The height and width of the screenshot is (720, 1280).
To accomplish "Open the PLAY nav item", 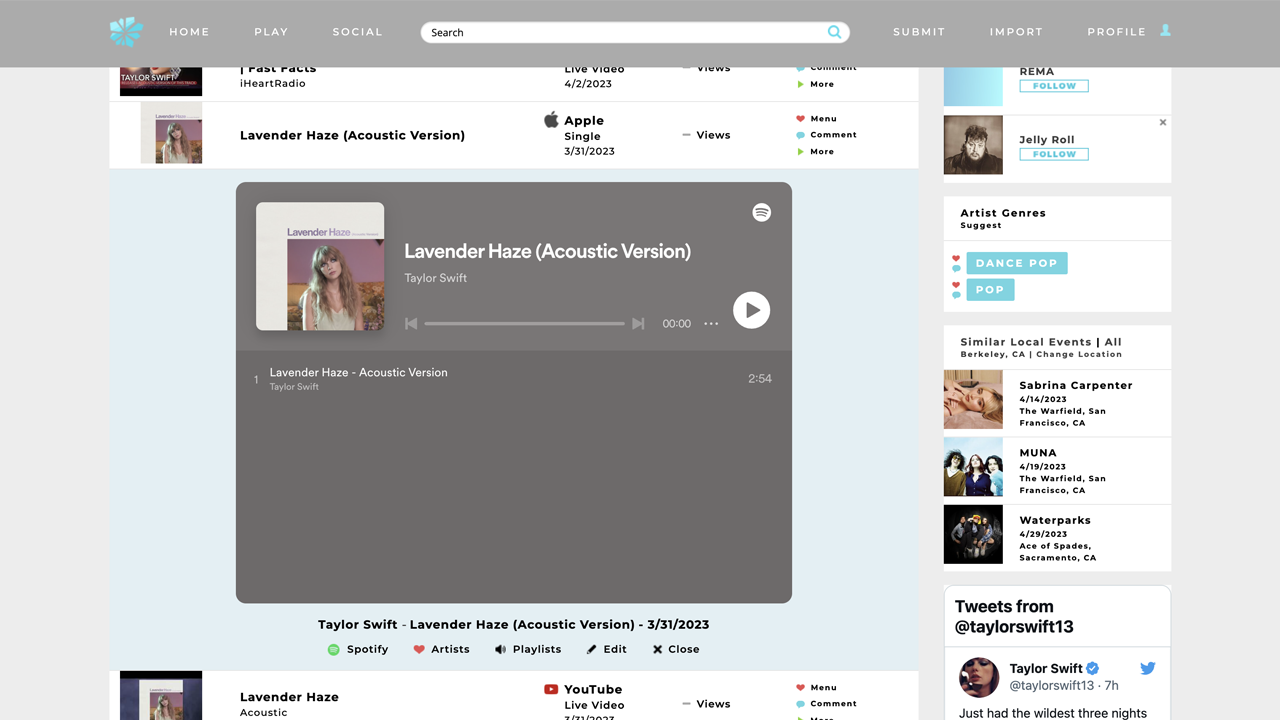I will click(271, 32).
